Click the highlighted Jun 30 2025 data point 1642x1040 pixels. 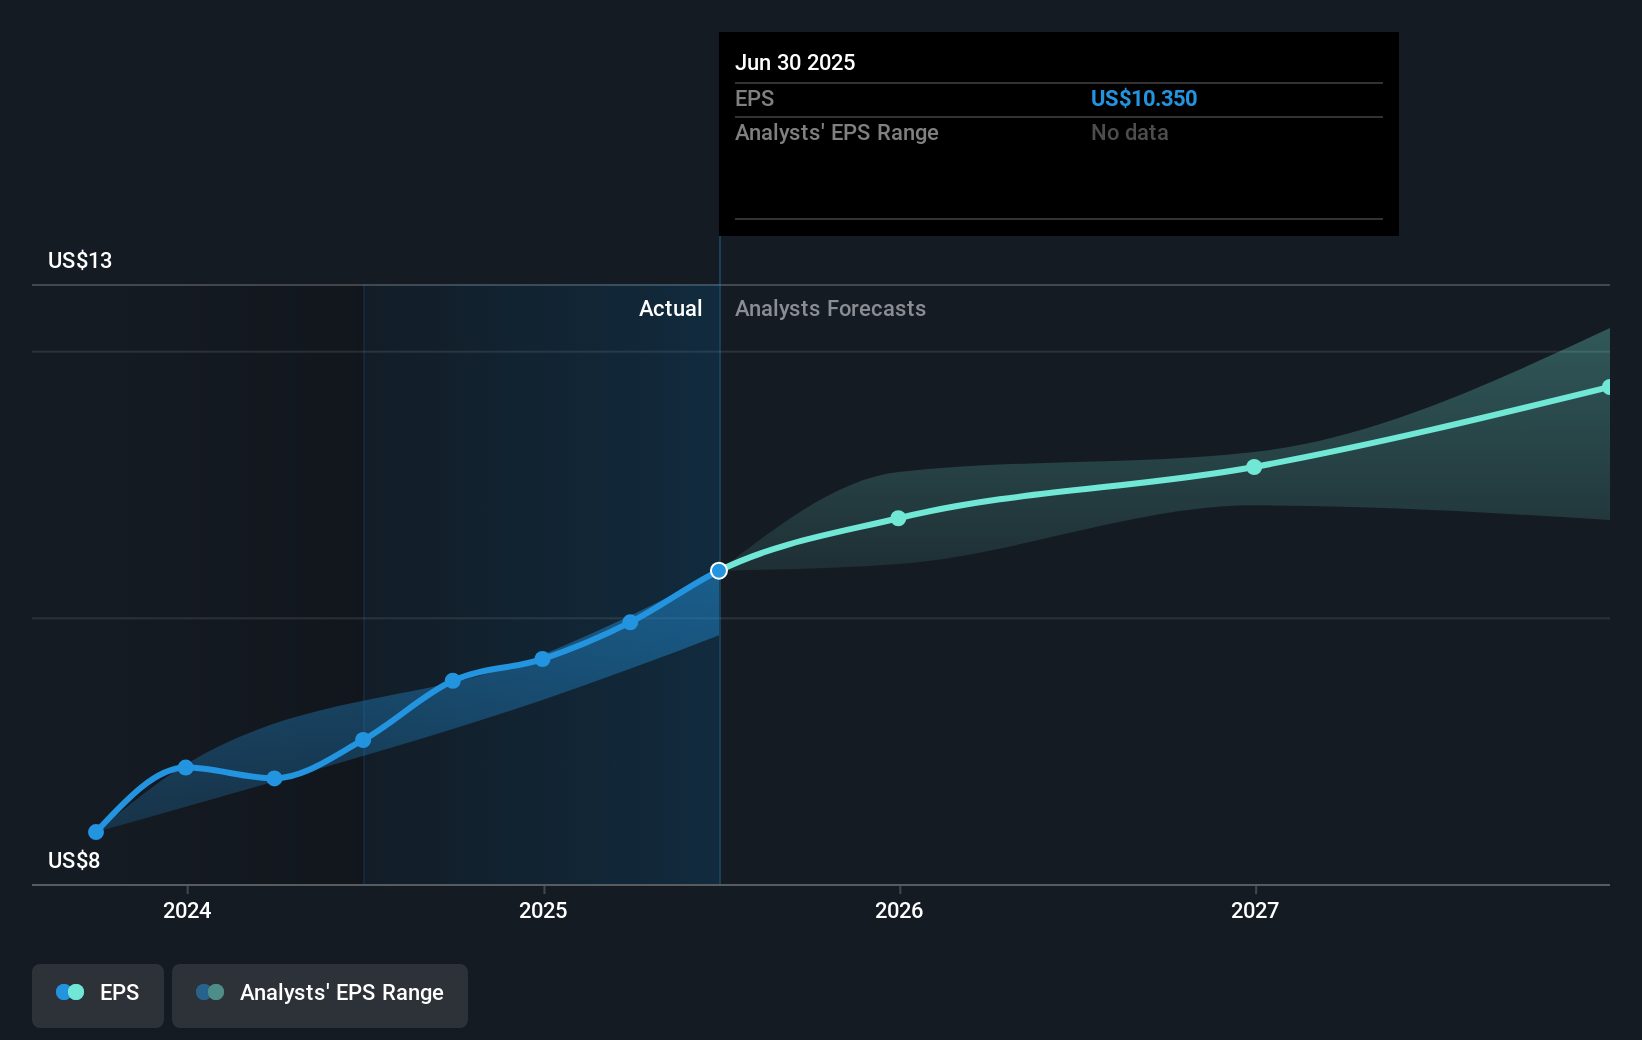tap(719, 571)
